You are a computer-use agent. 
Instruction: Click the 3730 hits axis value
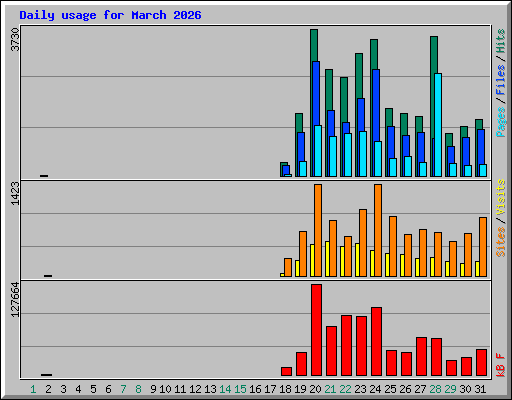pos(15,39)
